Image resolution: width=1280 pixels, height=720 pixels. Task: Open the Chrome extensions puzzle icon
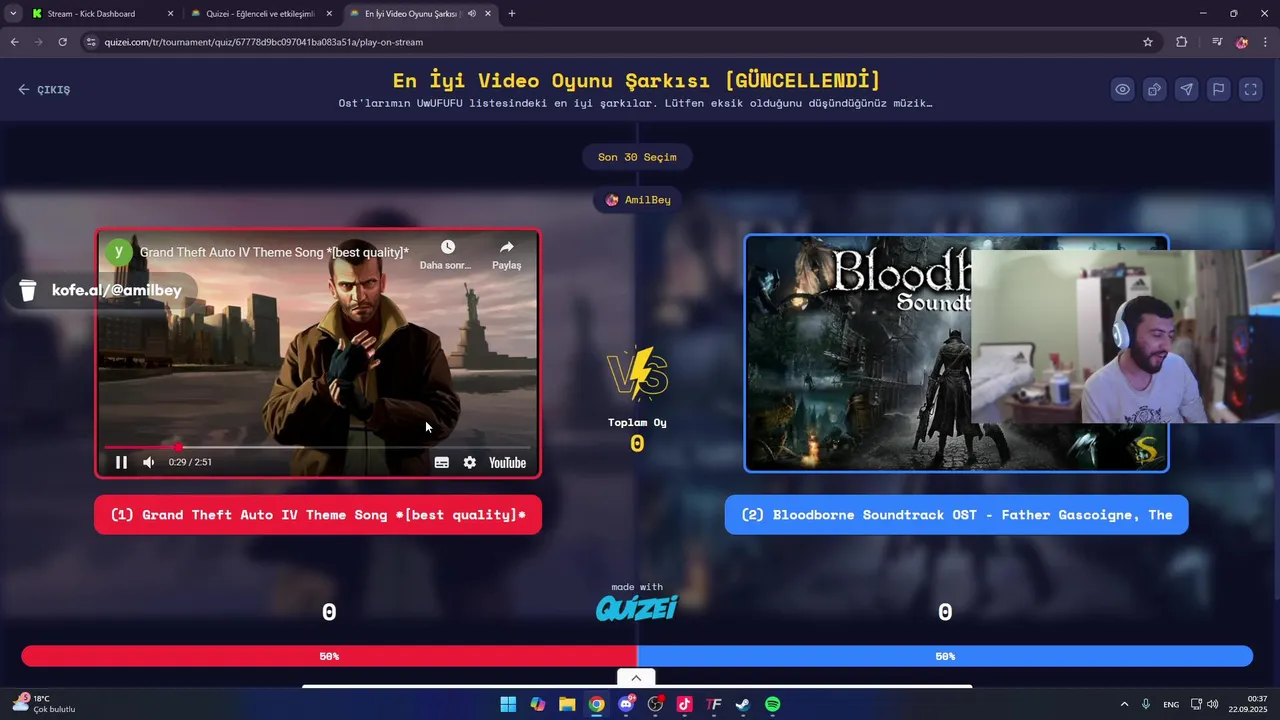[1182, 42]
